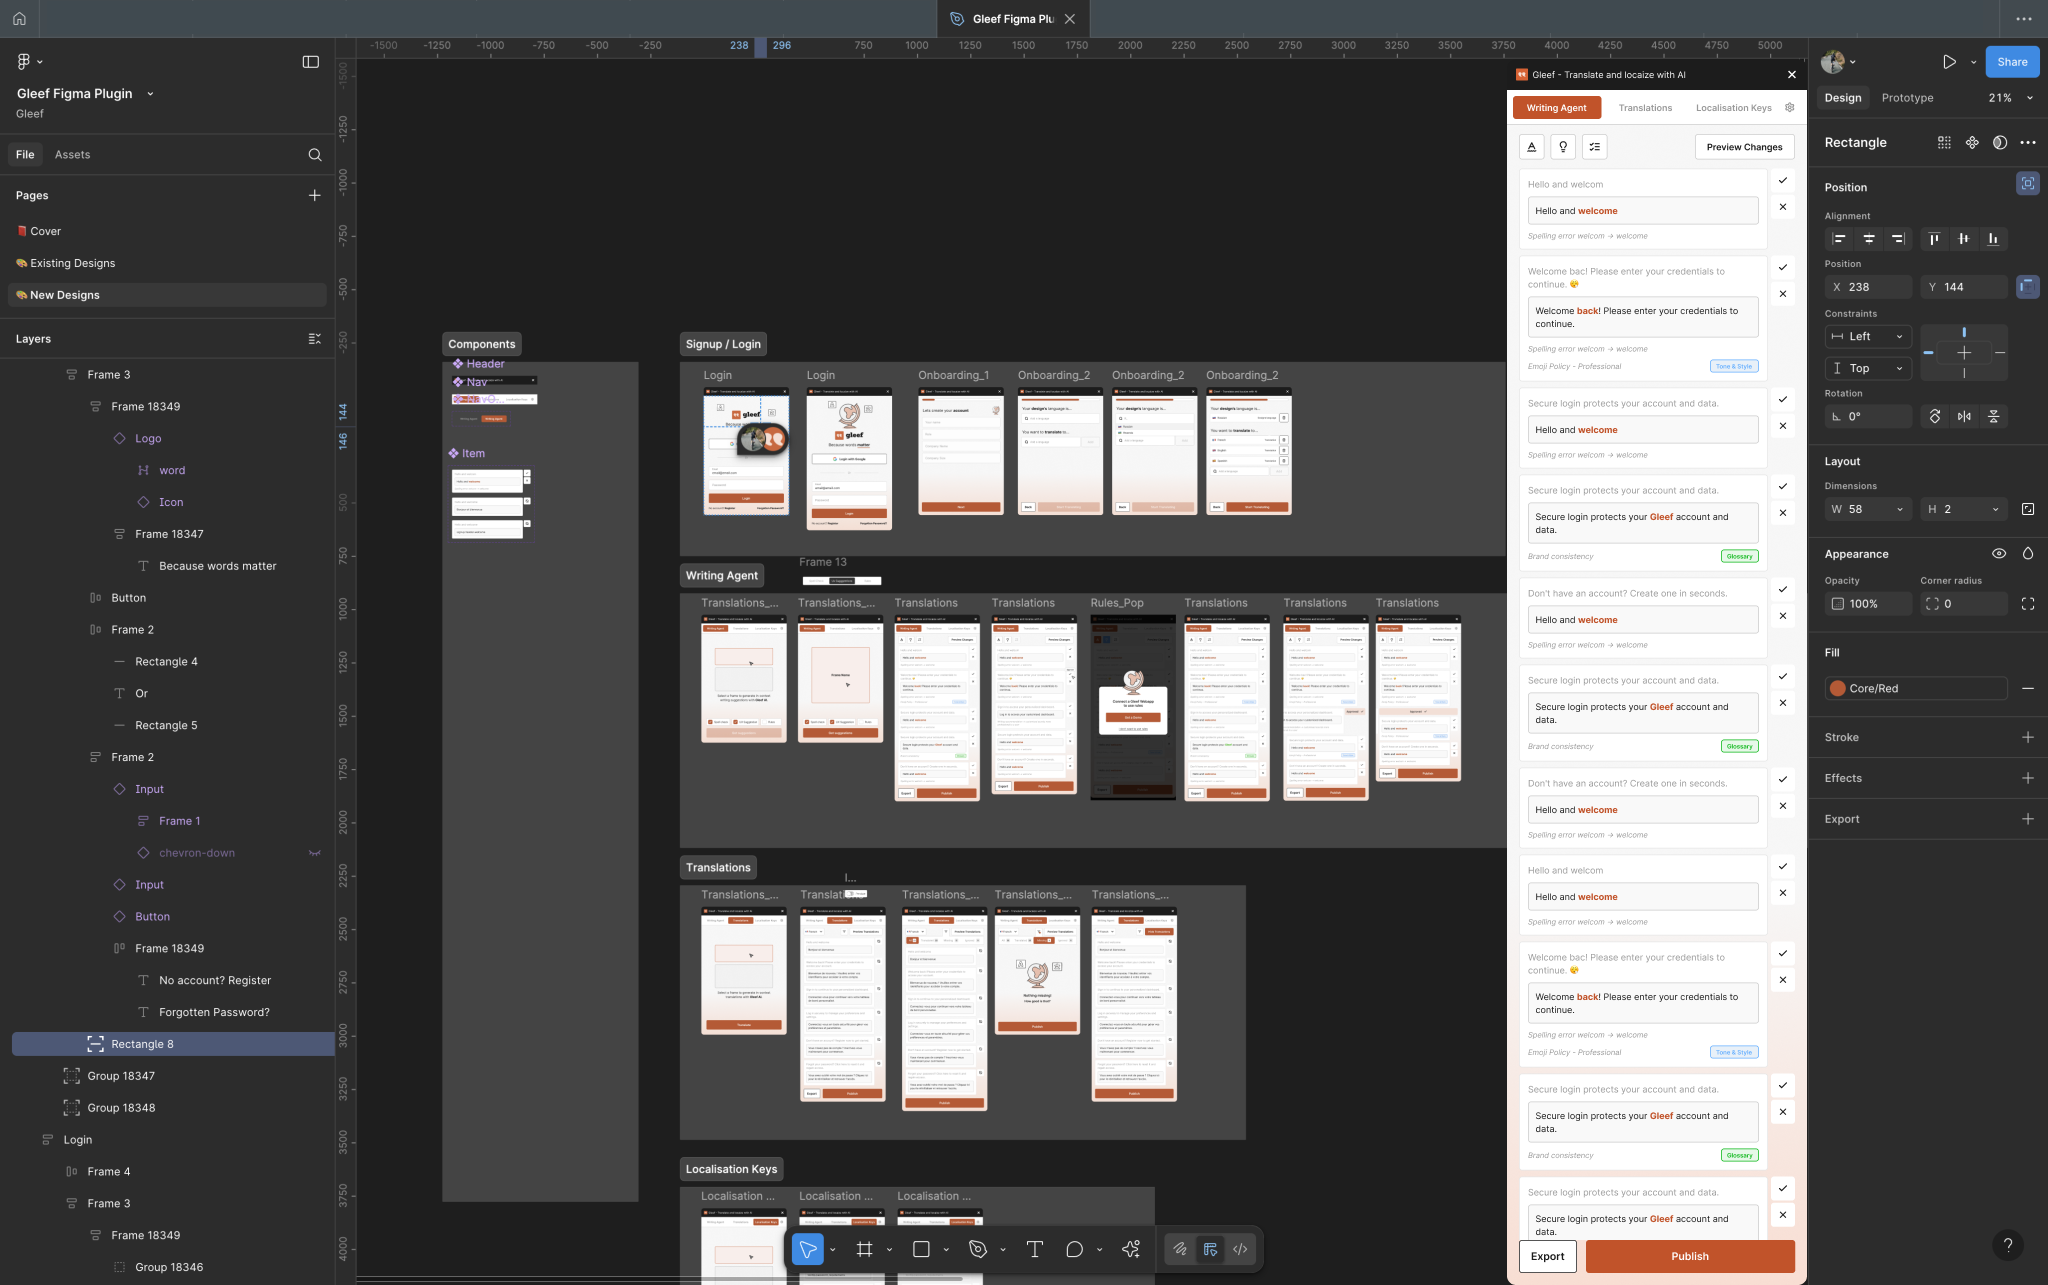Image resolution: width=2048 pixels, height=1285 pixels.
Task: Select the Frame tool
Action: pos(865,1249)
